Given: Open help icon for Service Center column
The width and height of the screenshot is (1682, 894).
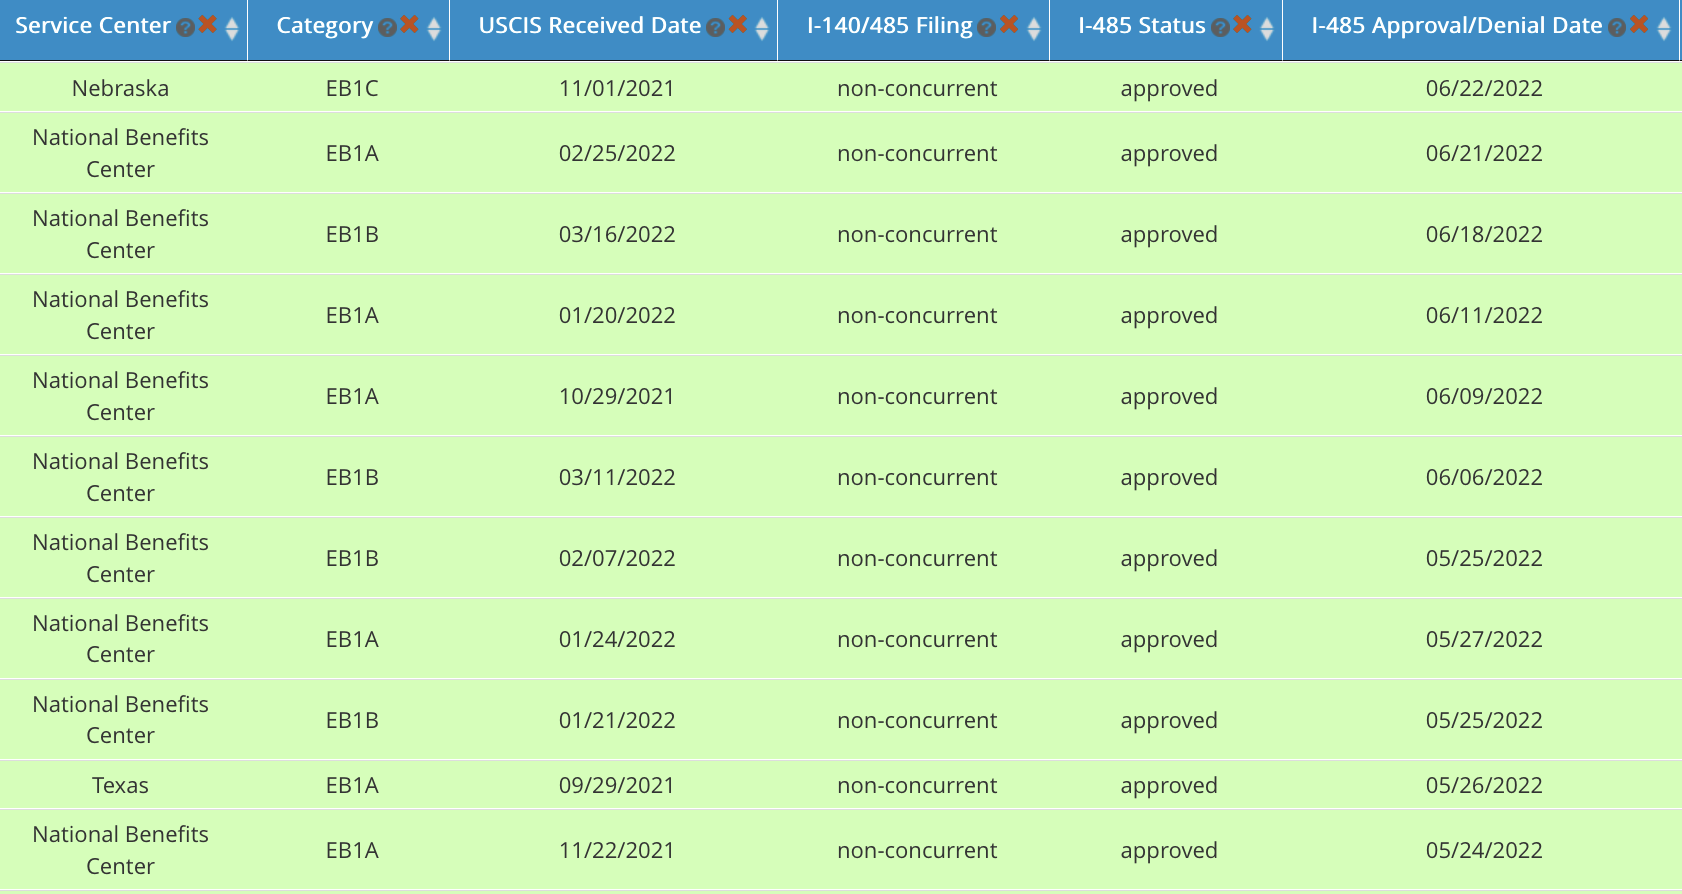Looking at the screenshot, I should (x=185, y=28).
